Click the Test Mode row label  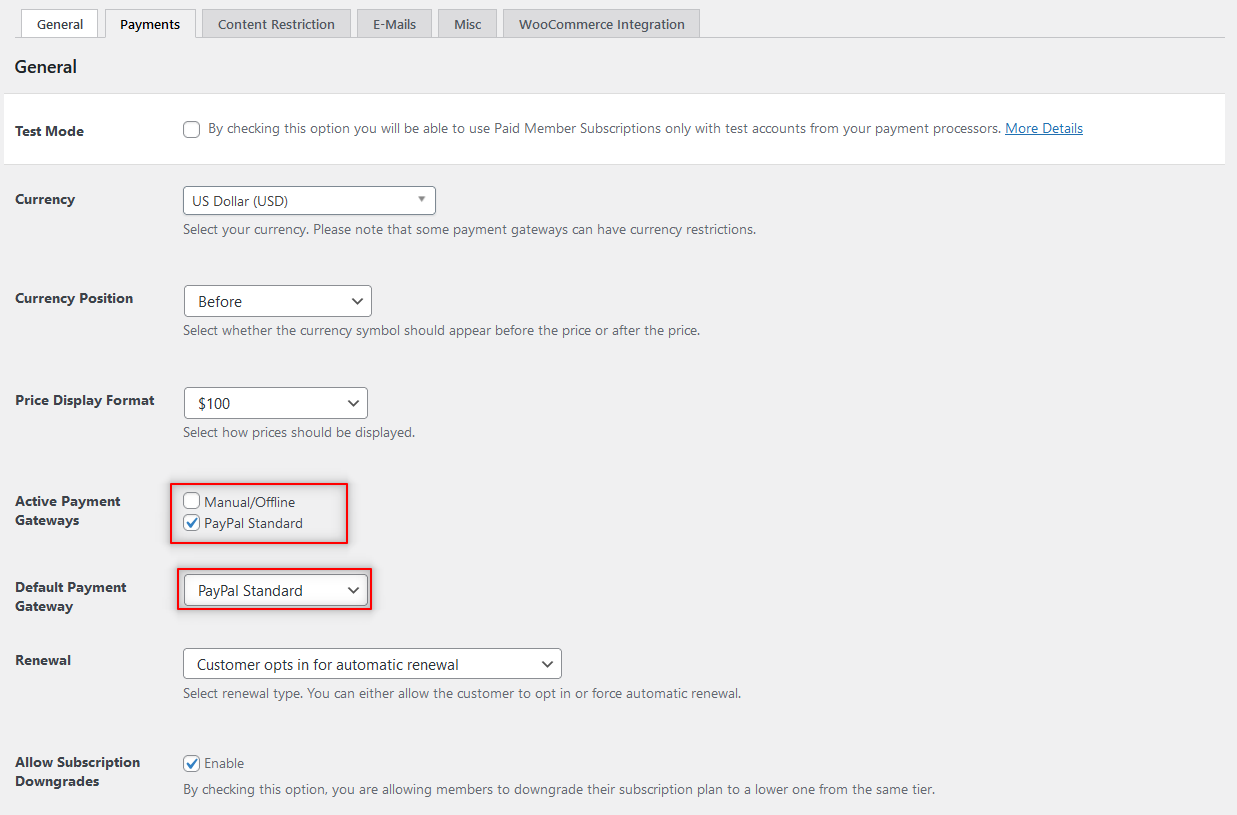tap(50, 131)
